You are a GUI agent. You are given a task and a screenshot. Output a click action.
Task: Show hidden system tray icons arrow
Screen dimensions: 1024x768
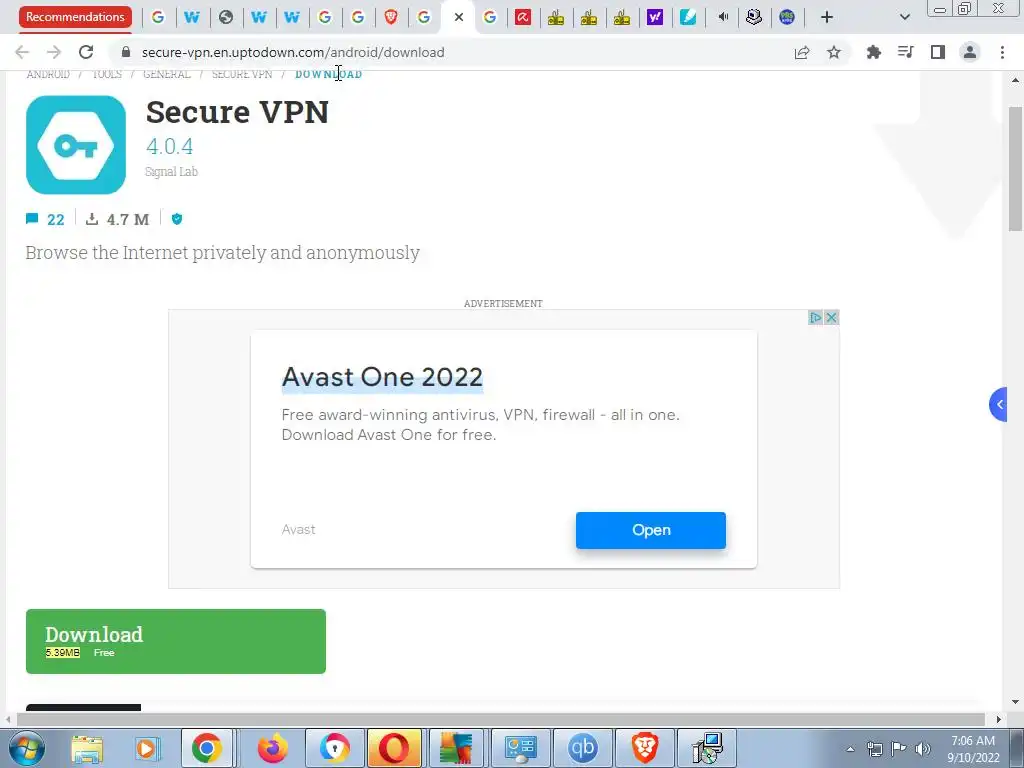coord(850,749)
